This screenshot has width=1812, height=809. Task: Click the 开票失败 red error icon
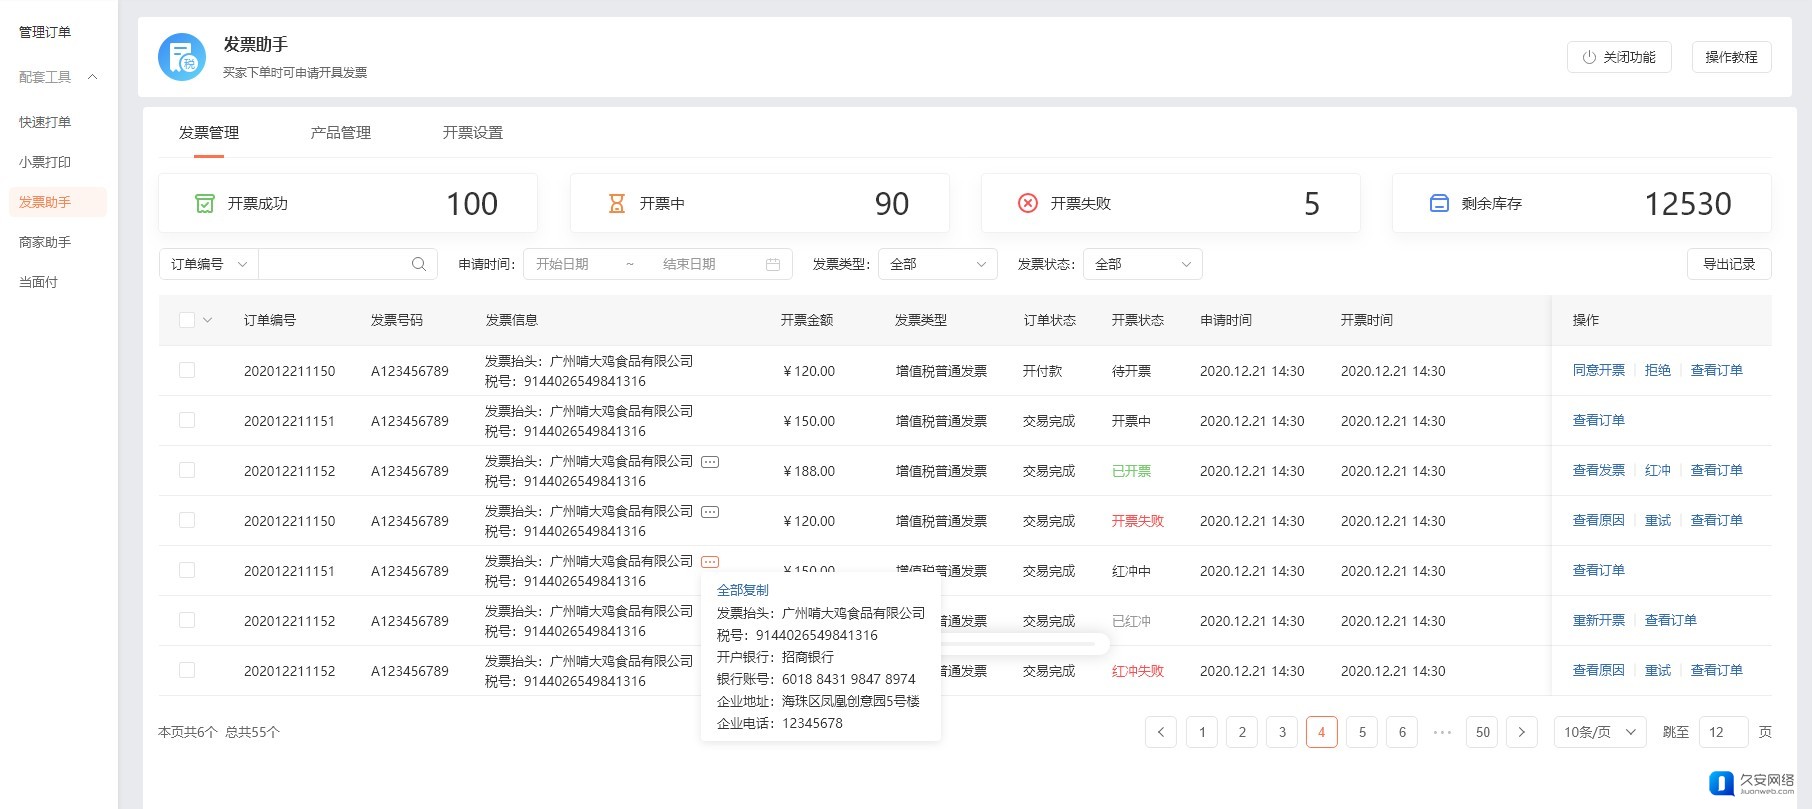[x=1027, y=203]
